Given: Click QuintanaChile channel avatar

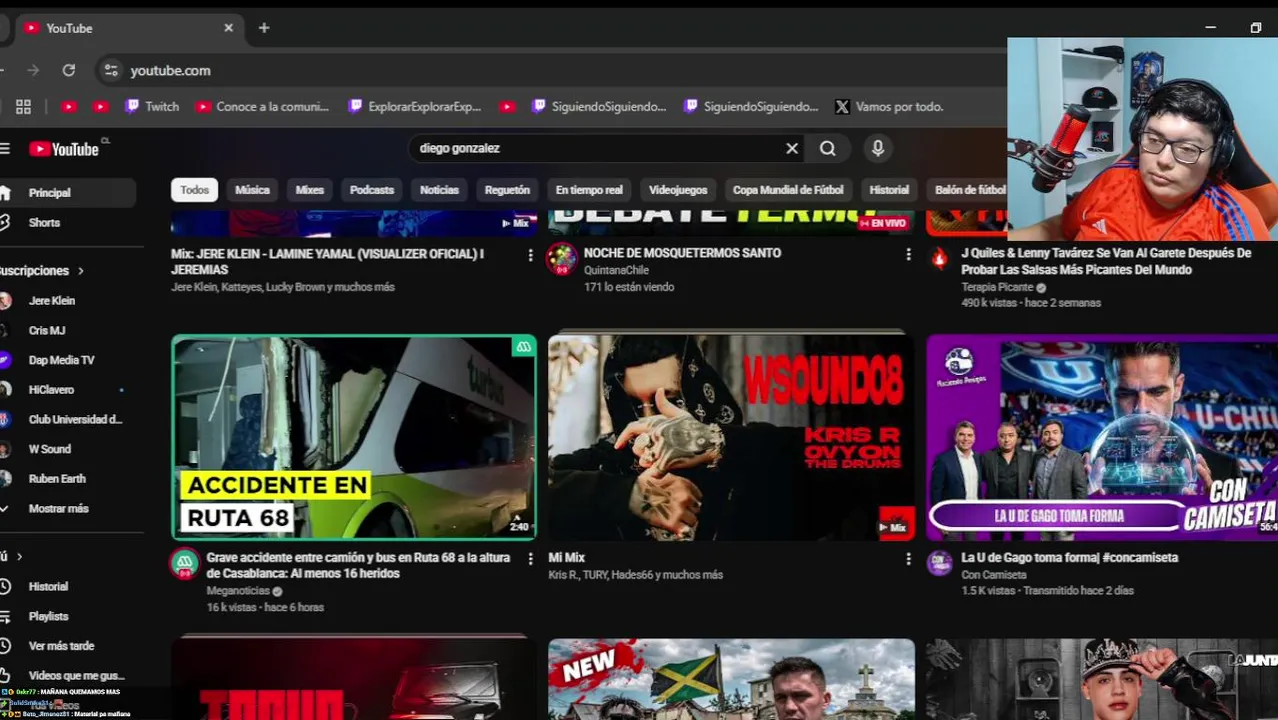Looking at the screenshot, I should pos(562,259).
